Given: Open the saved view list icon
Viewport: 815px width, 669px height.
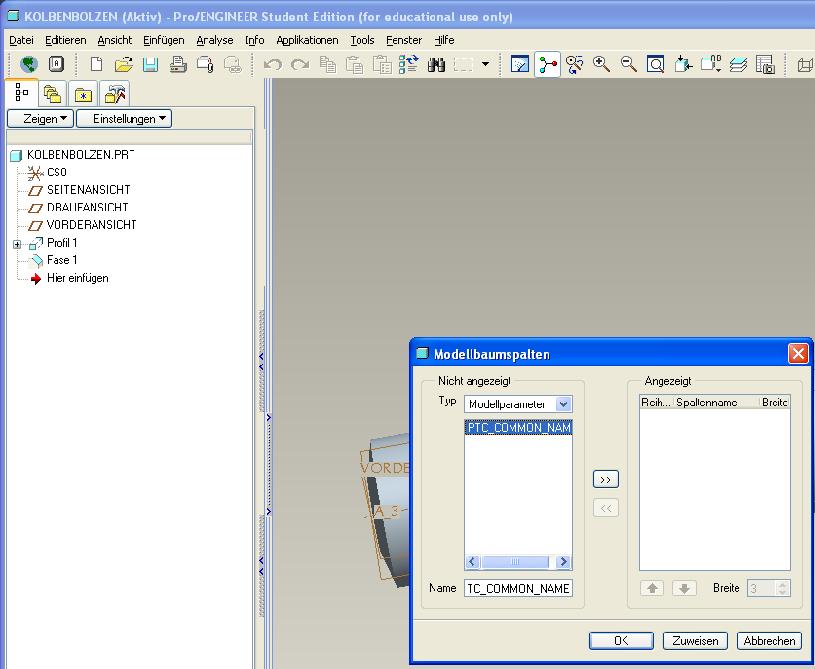Looking at the screenshot, I should (711, 64).
